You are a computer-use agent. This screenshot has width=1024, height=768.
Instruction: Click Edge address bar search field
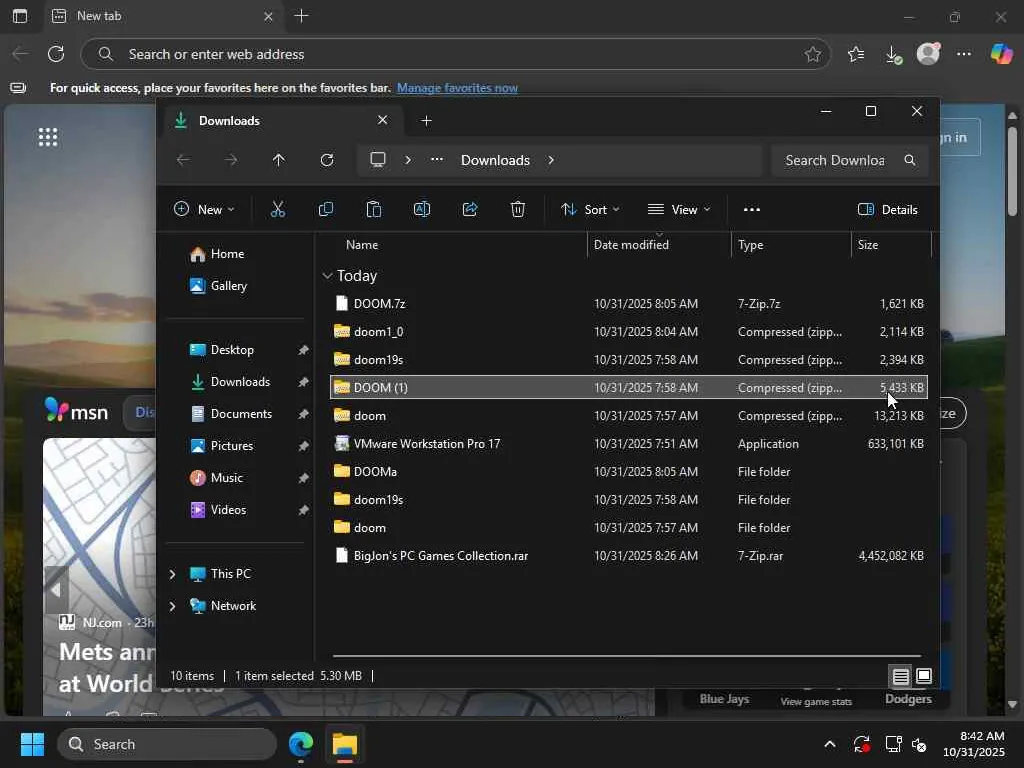coord(456,54)
